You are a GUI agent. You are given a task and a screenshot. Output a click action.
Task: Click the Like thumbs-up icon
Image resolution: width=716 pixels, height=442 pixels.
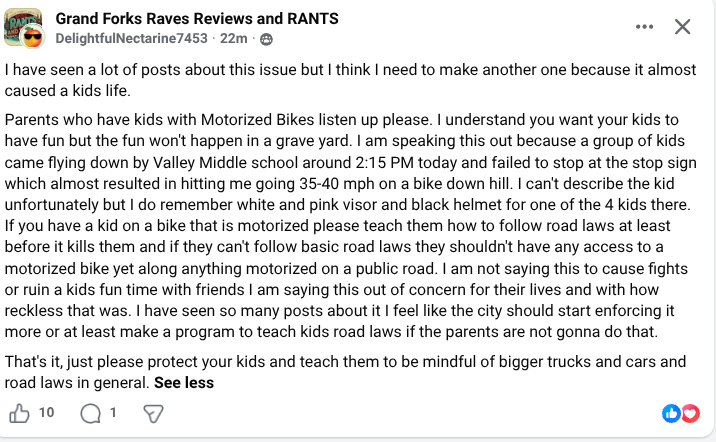tap(19, 414)
